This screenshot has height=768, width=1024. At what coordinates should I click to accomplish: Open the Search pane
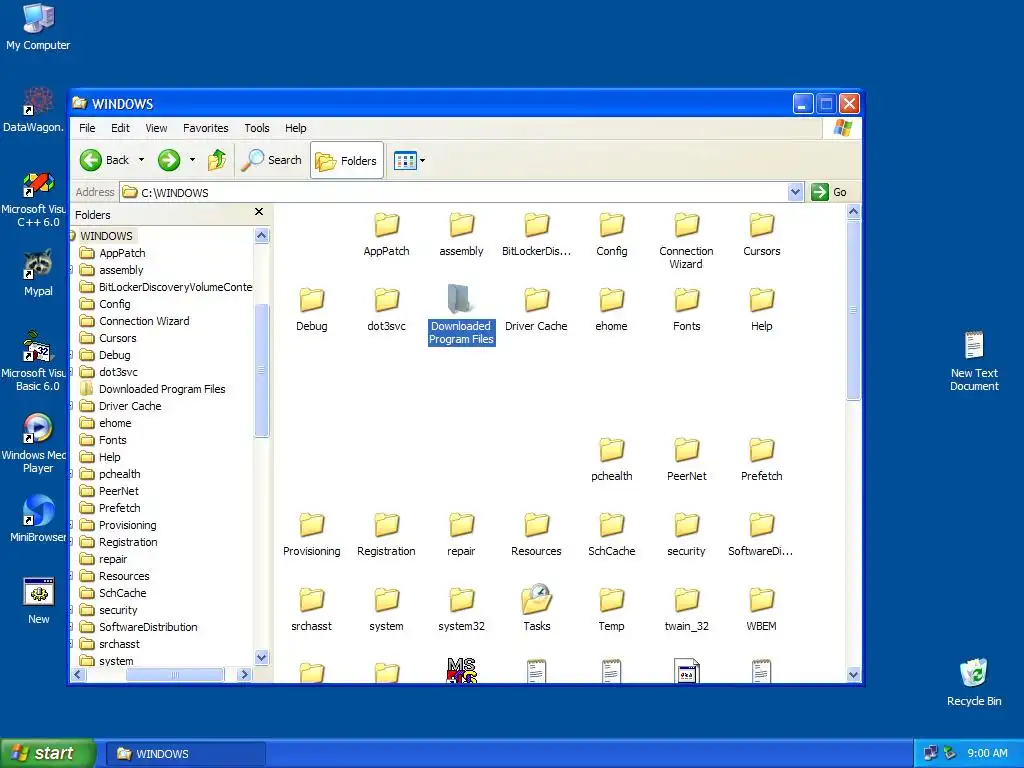click(x=272, y=160)
